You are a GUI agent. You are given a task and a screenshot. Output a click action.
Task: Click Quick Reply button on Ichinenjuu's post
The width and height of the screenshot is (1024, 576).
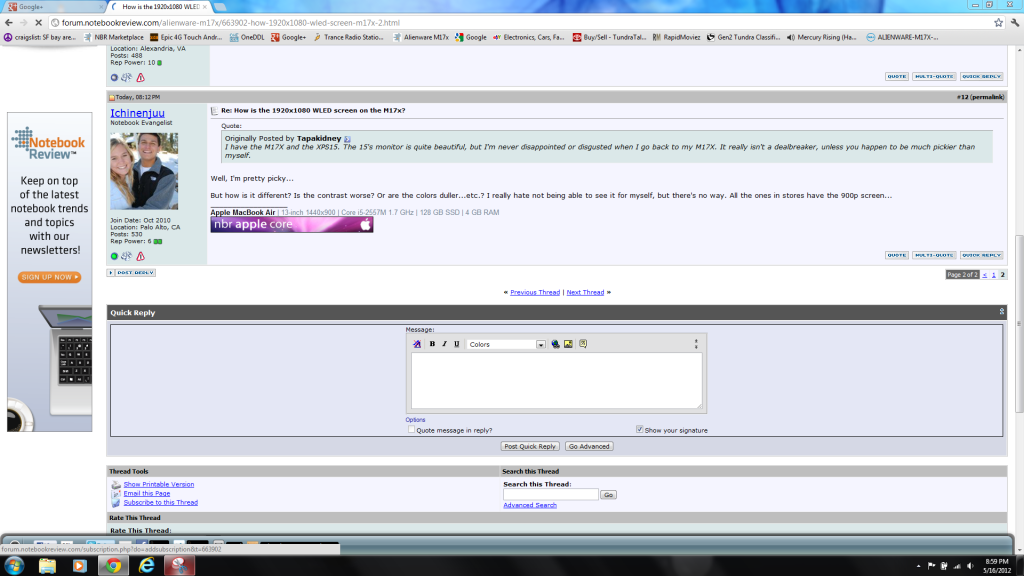[x=981, y=255]
